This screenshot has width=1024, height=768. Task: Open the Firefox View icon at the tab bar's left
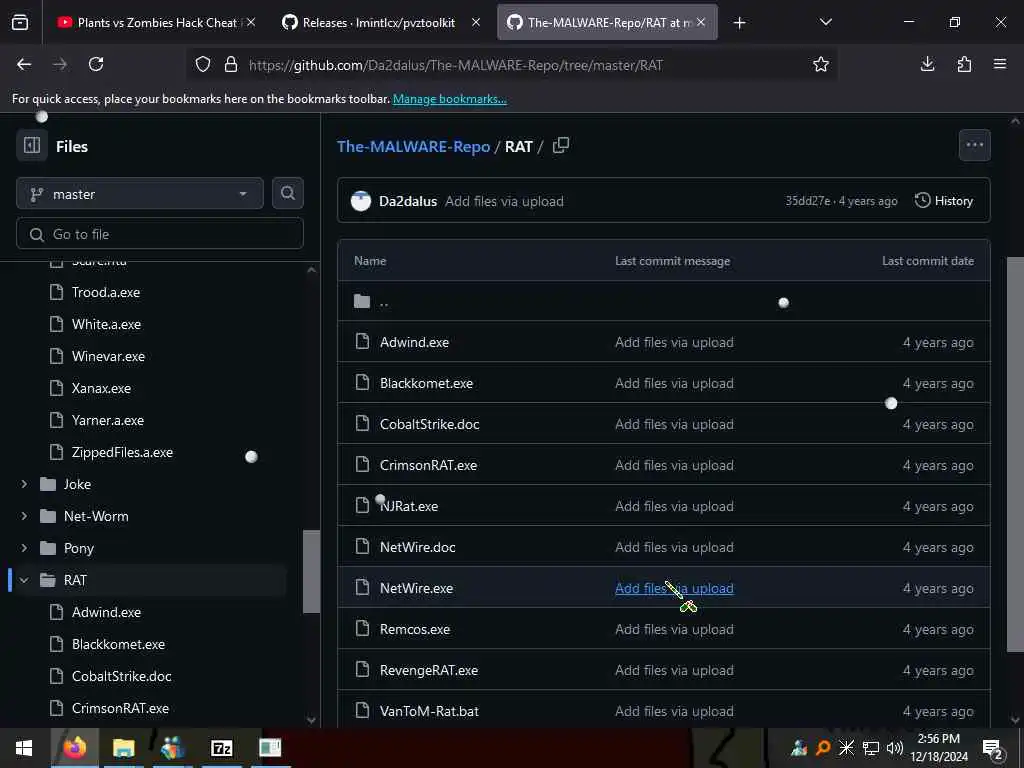[20, 22]
